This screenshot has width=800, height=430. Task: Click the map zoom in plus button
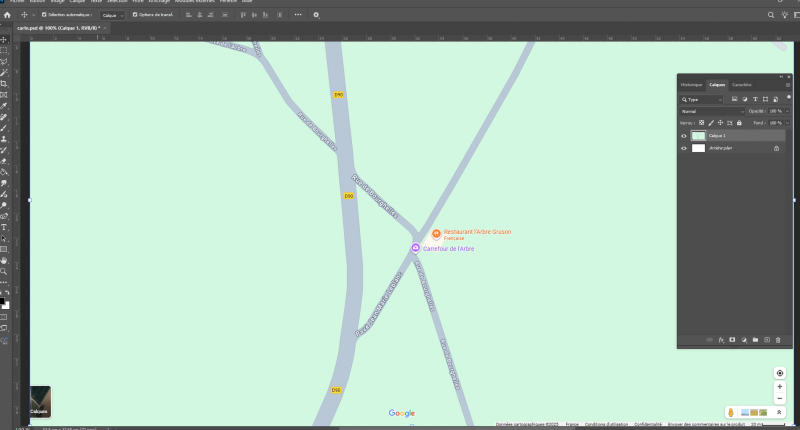(779, 386)
